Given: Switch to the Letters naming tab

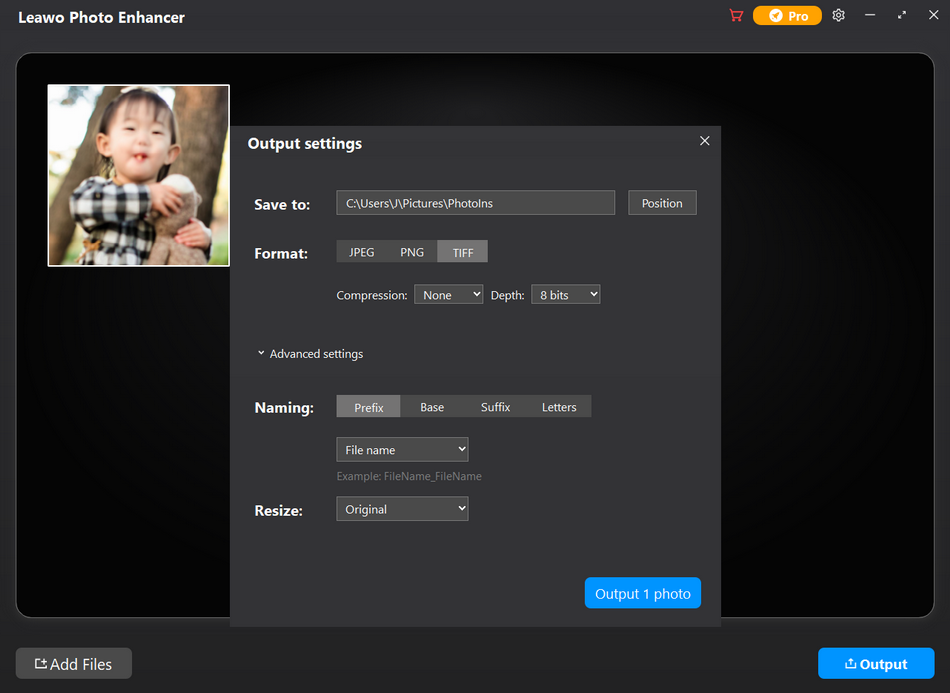Looking at the screenshot, I should [x=559, y=407].
